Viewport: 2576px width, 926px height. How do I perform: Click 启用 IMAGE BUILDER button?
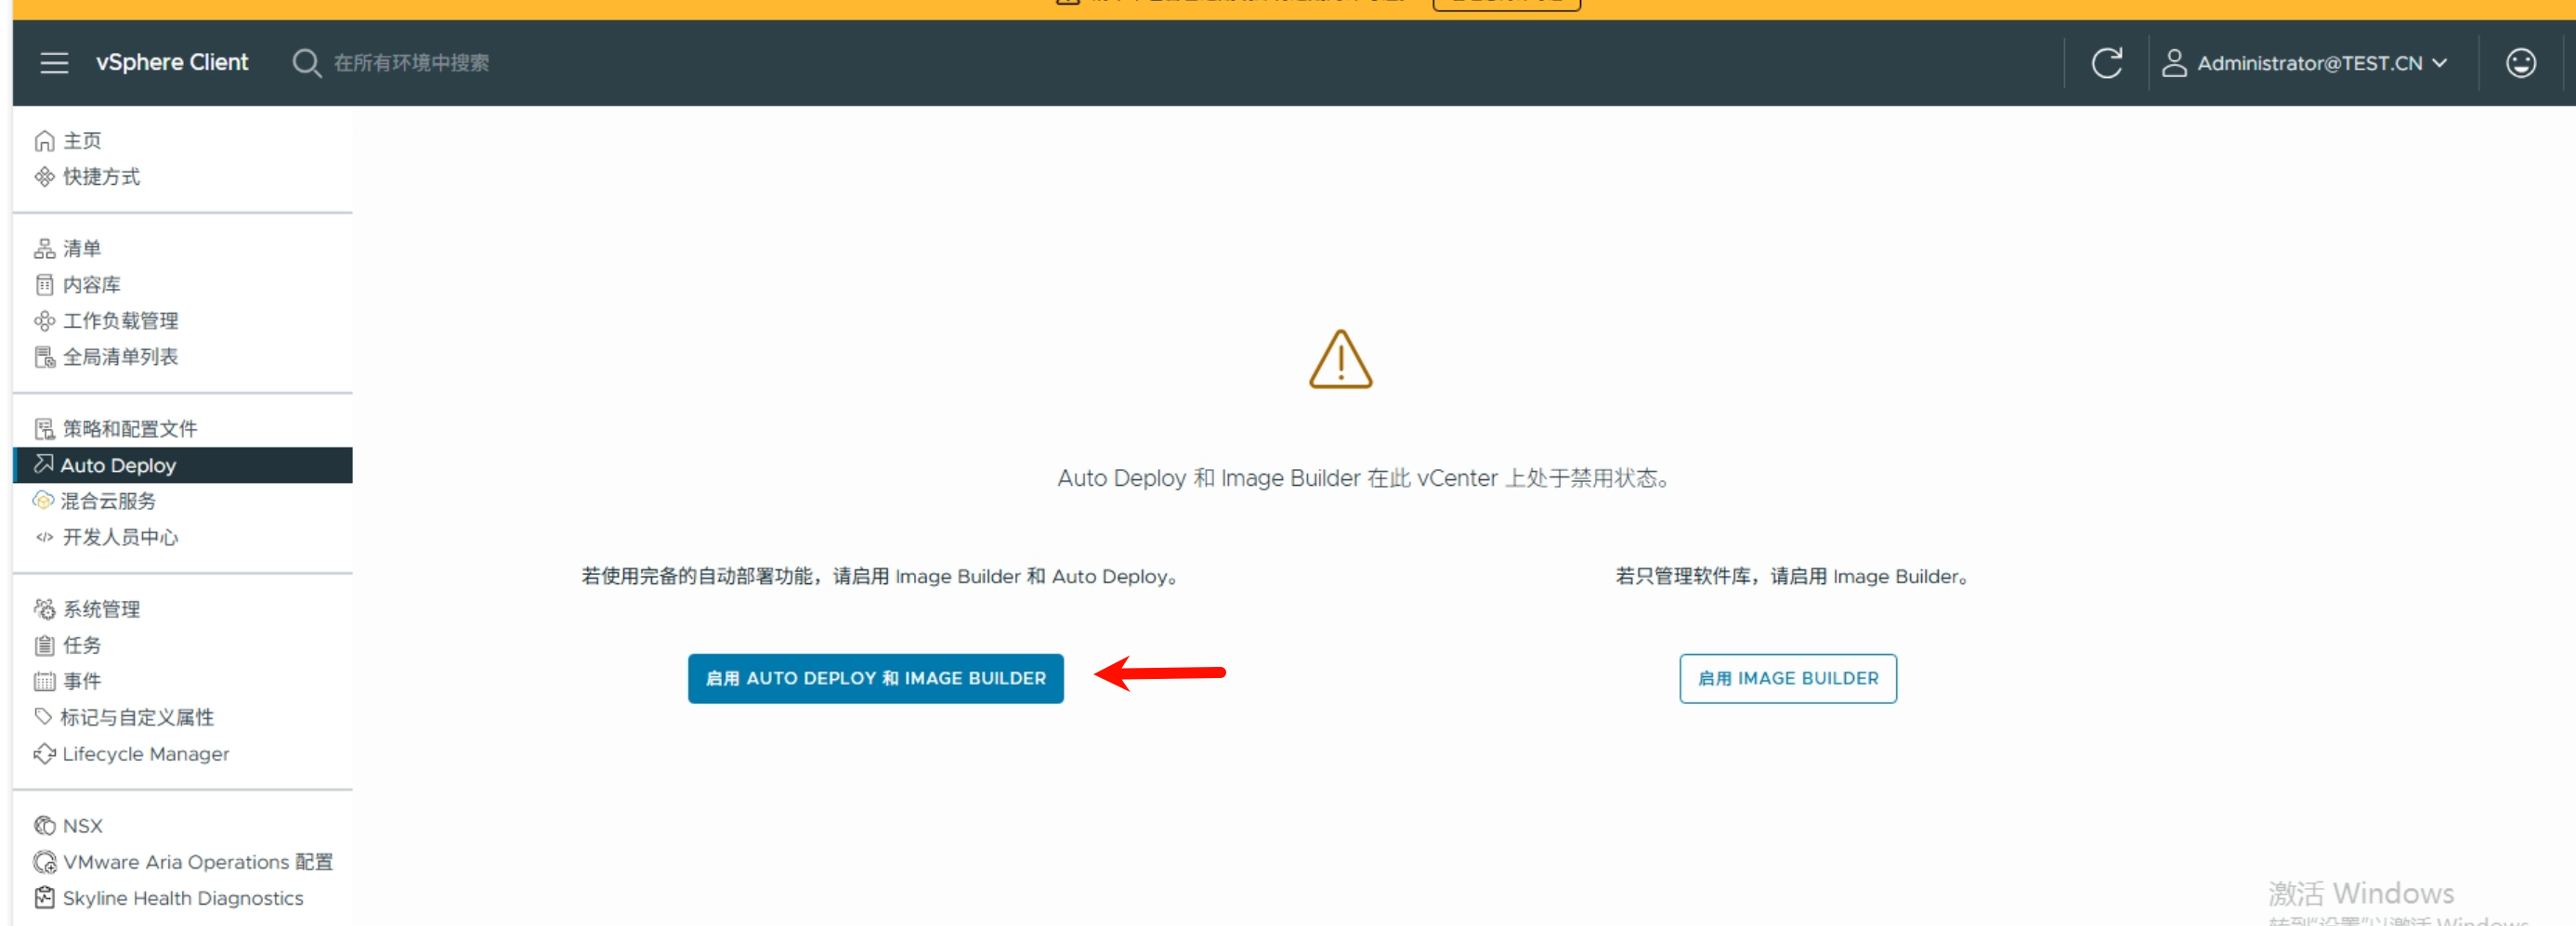(x=1787, y=678)
